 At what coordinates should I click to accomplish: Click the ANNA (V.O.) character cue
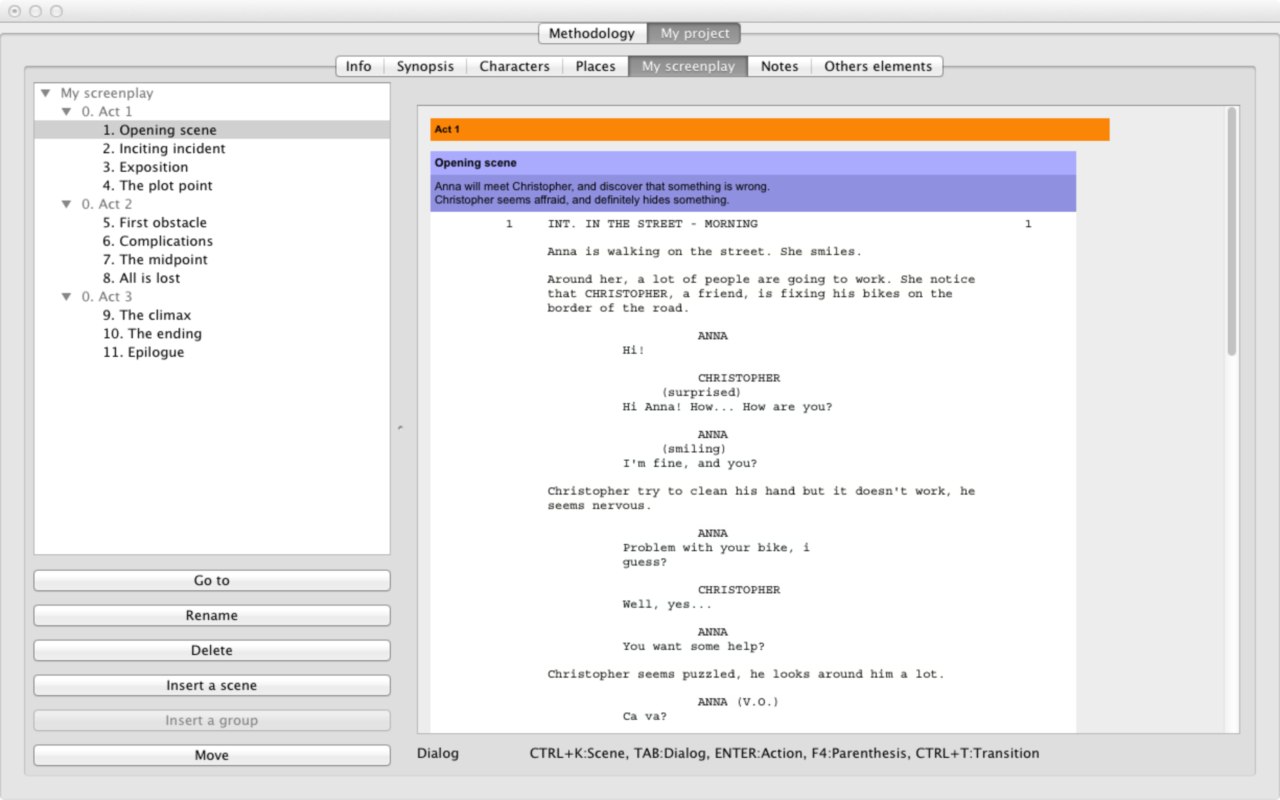coord(738,702)
